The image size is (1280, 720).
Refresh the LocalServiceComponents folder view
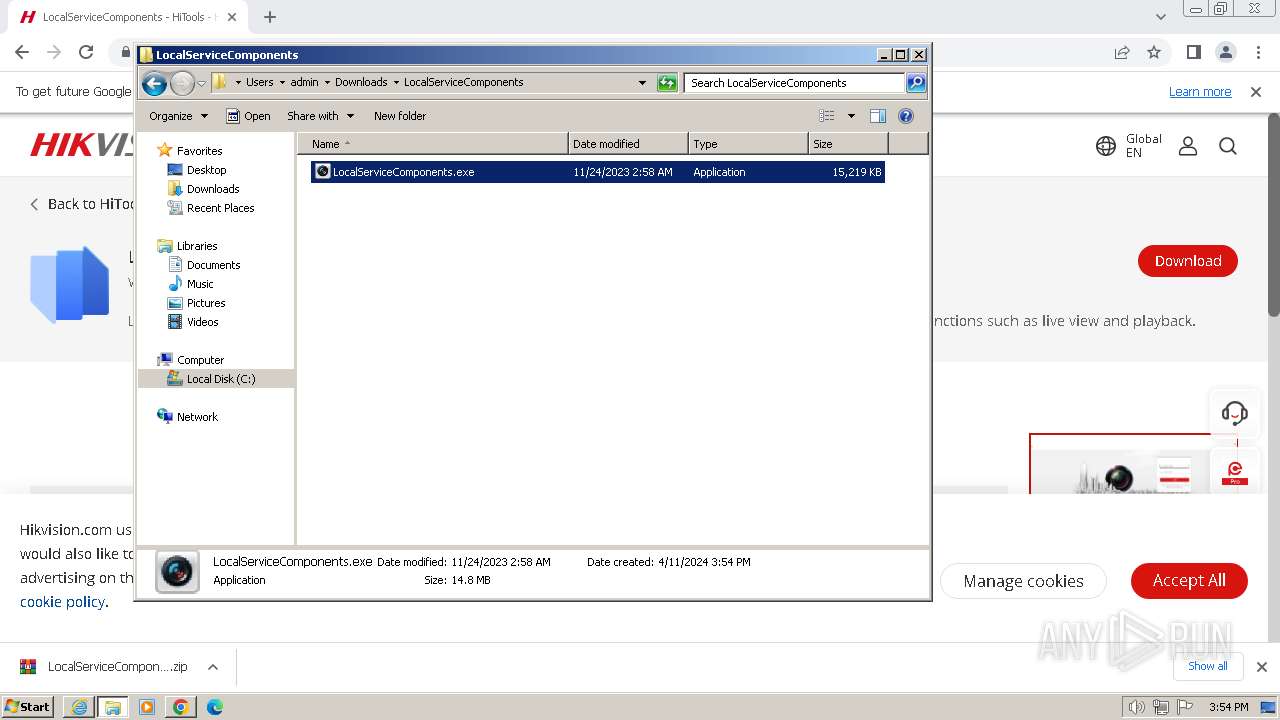[x=667, y=83]
